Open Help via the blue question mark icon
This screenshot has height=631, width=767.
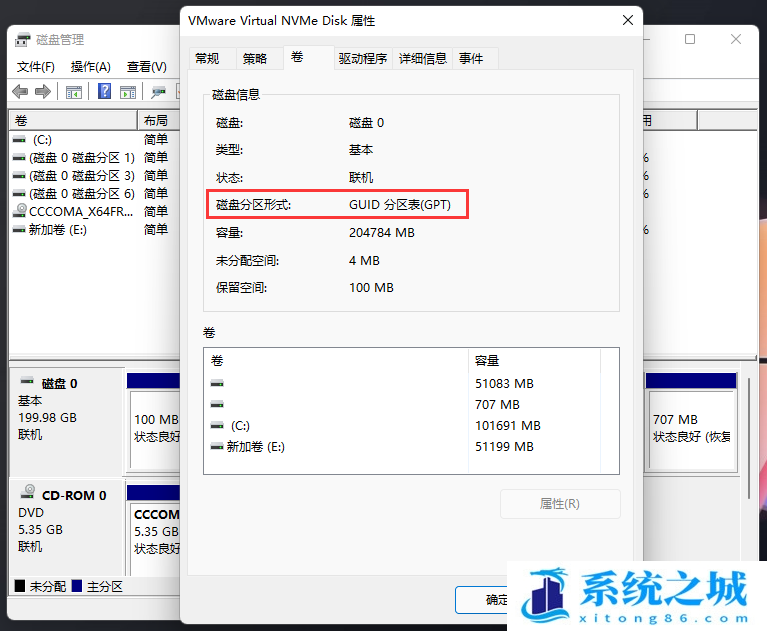coord(104,91)
